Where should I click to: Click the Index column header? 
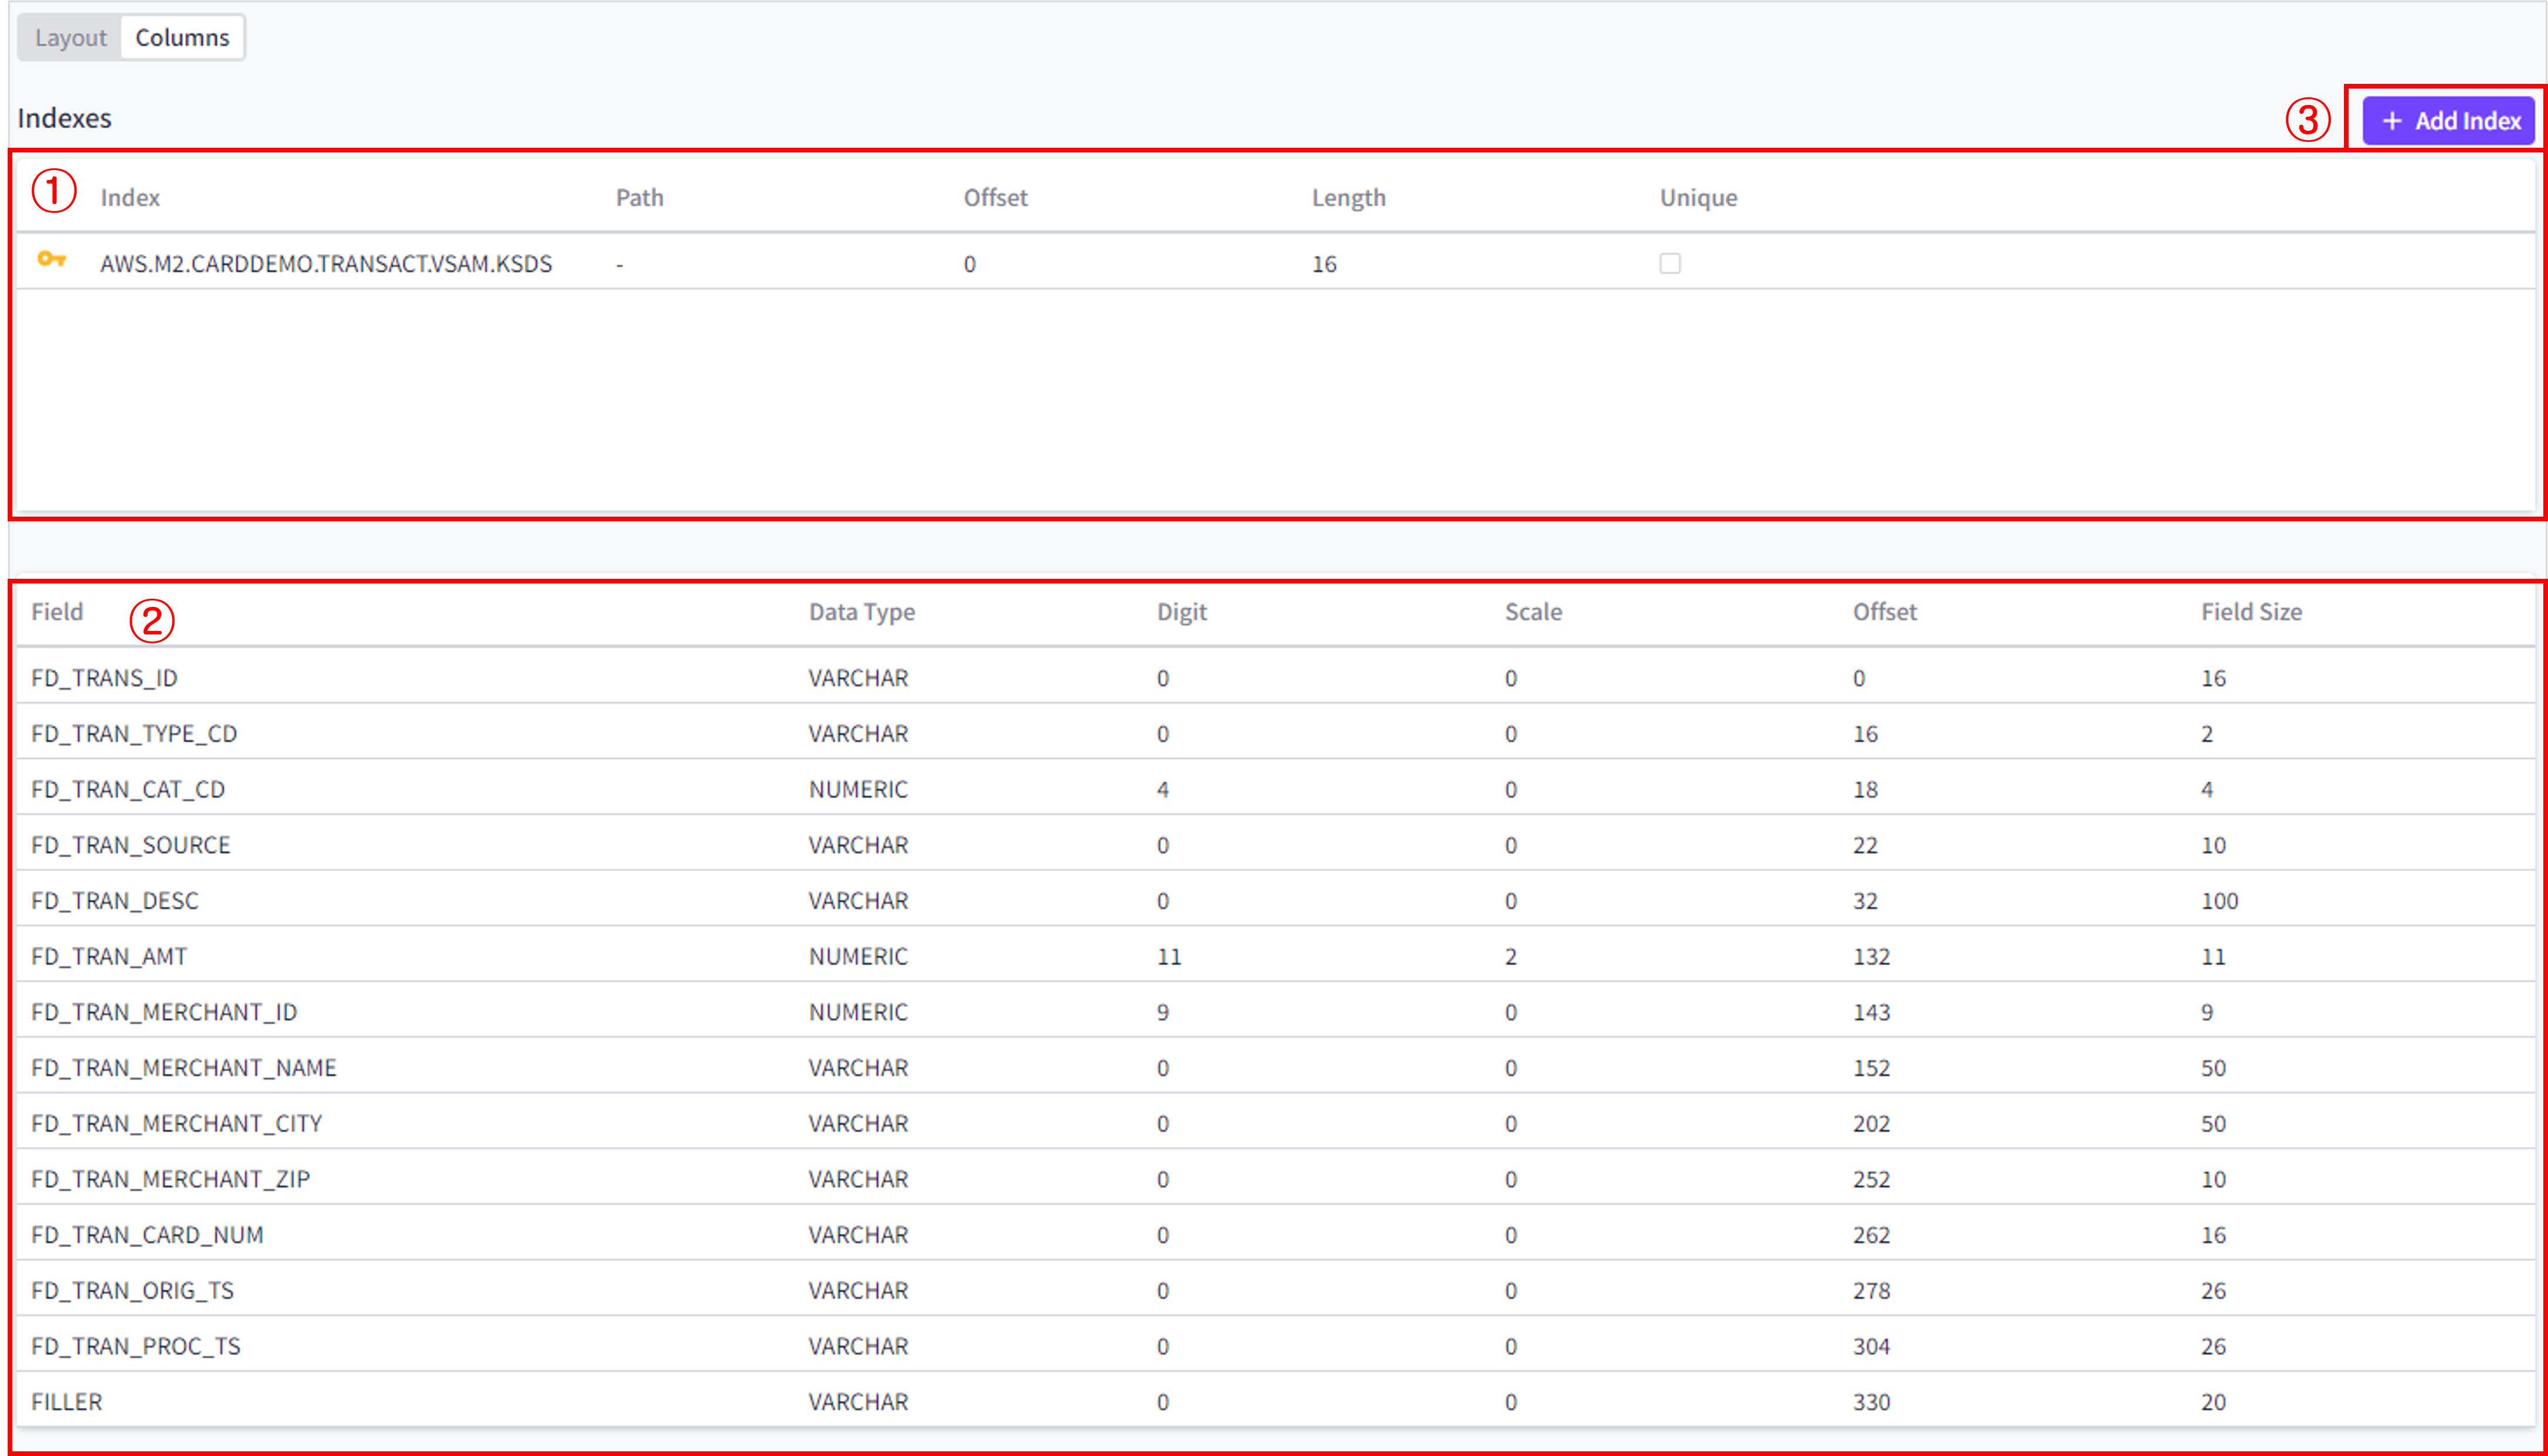tap(130, 198)
